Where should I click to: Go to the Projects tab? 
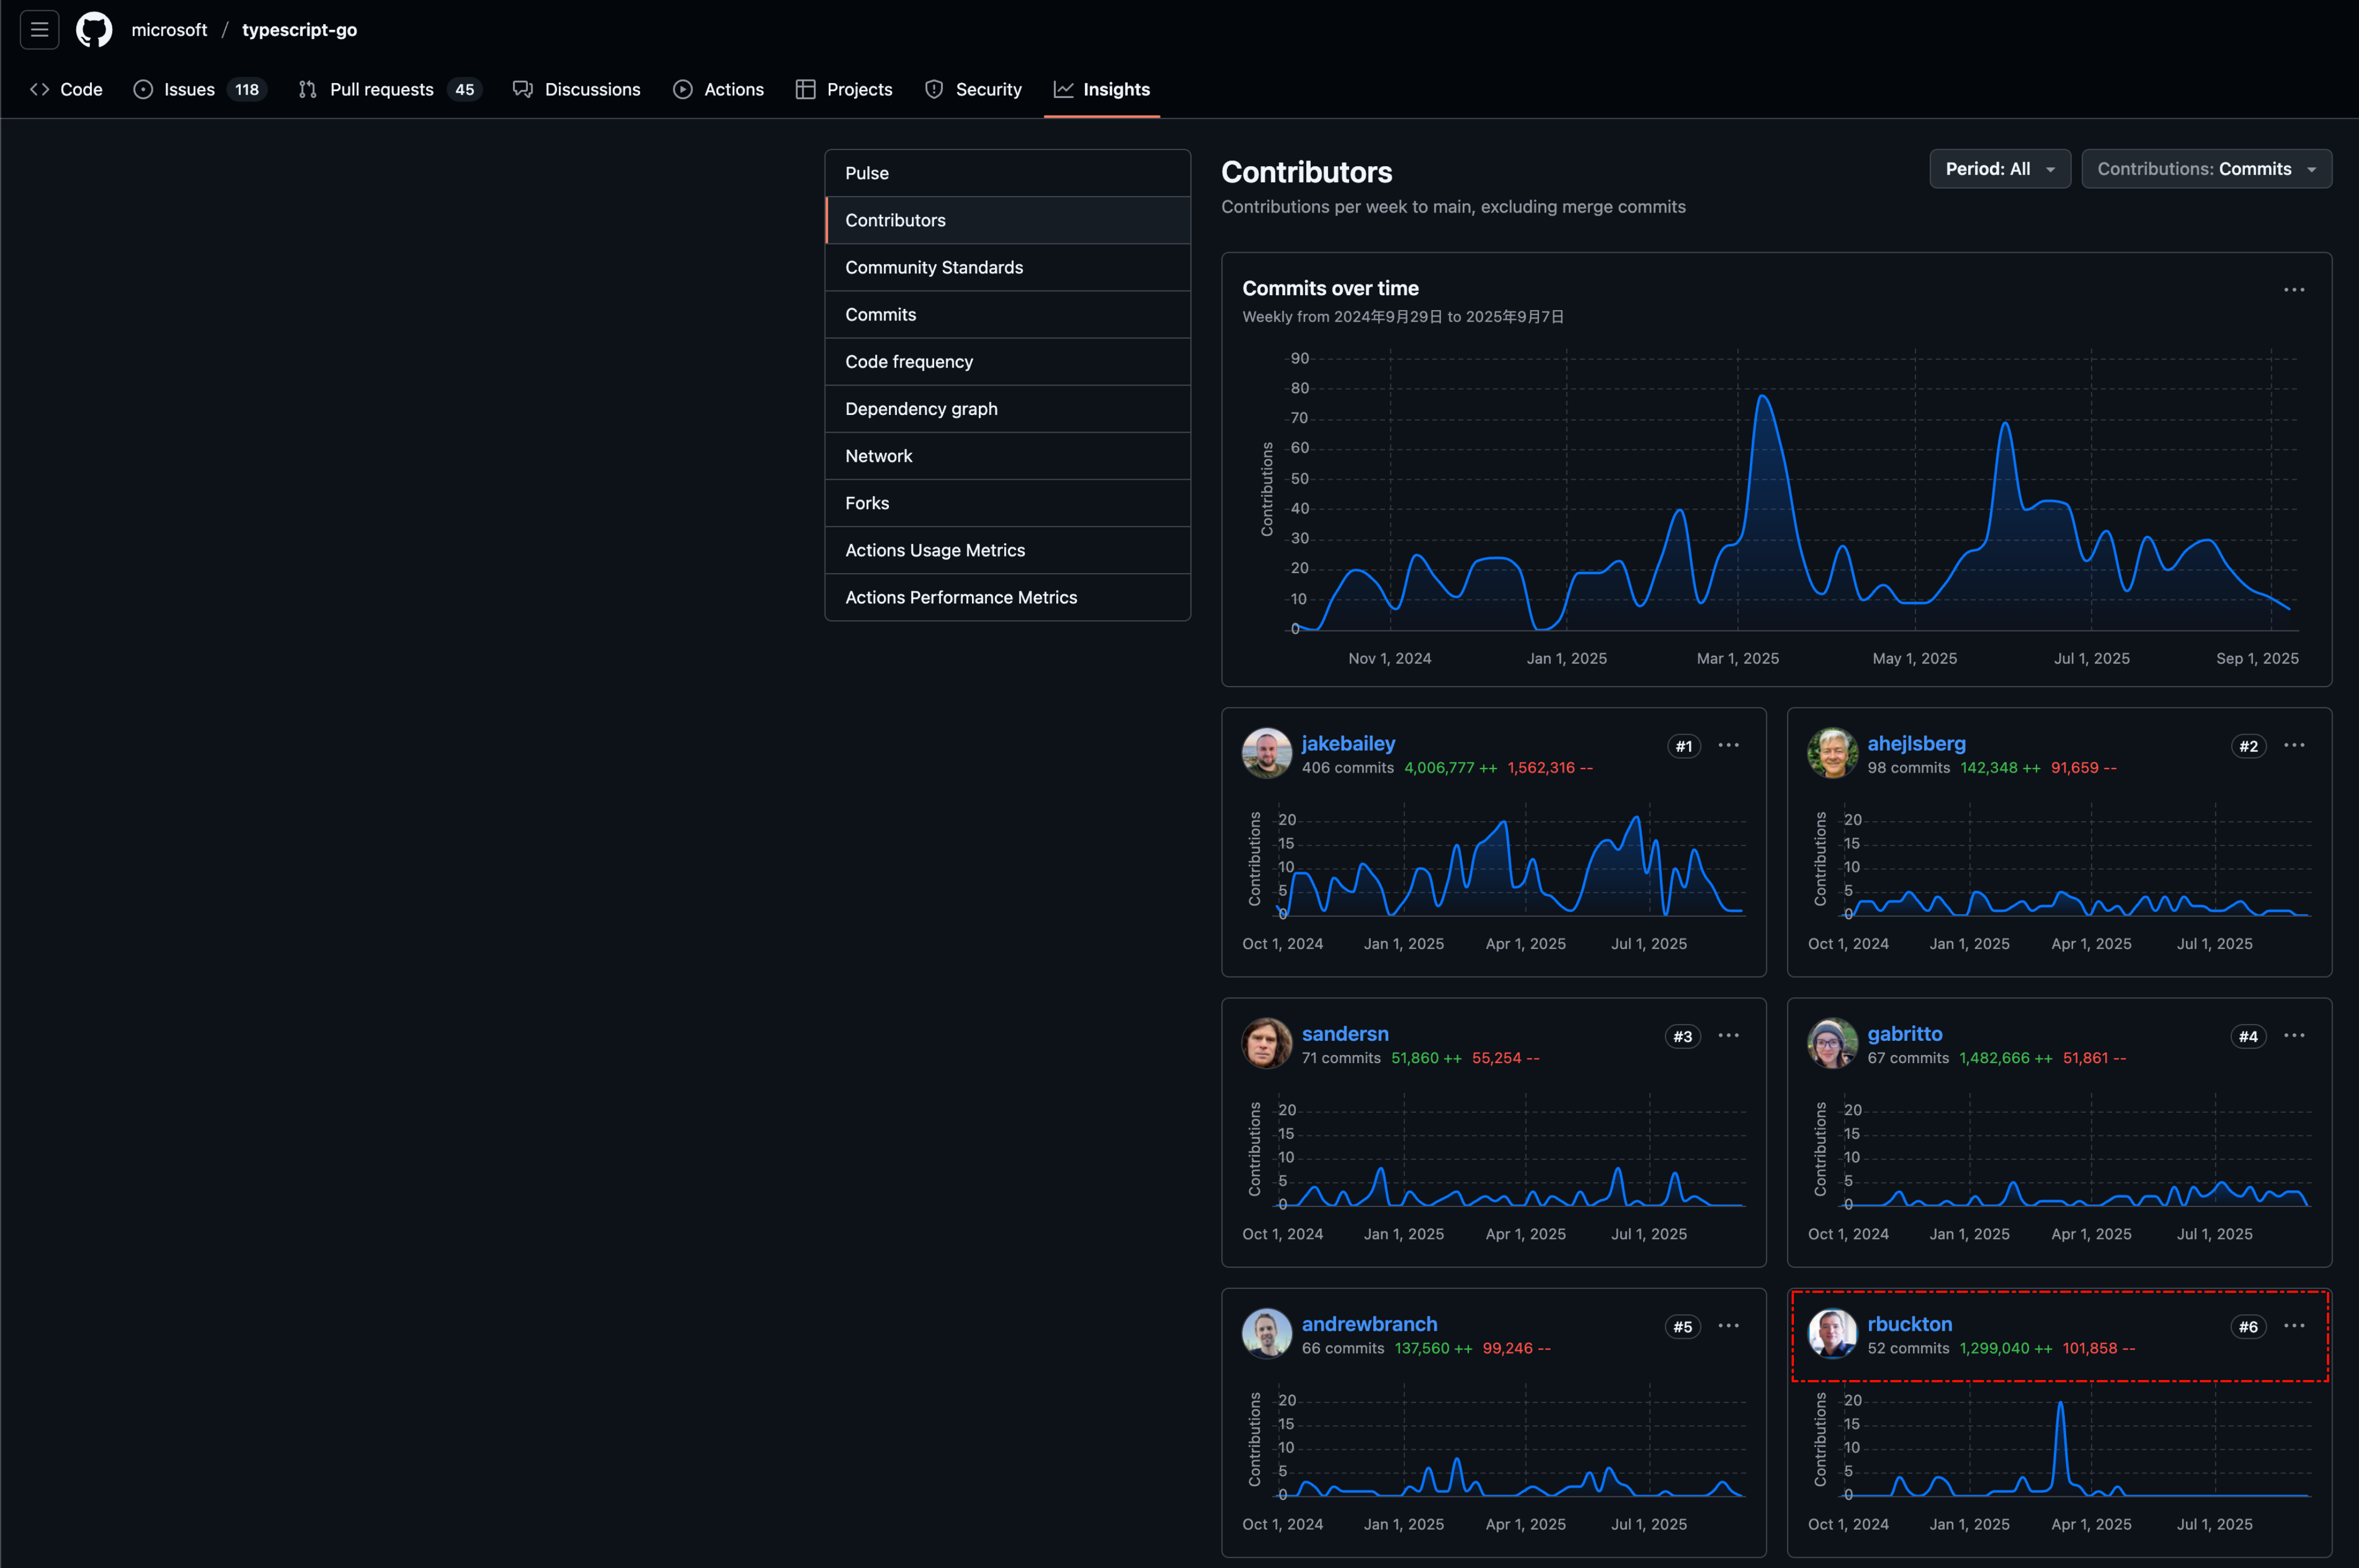tap(844, 89)
